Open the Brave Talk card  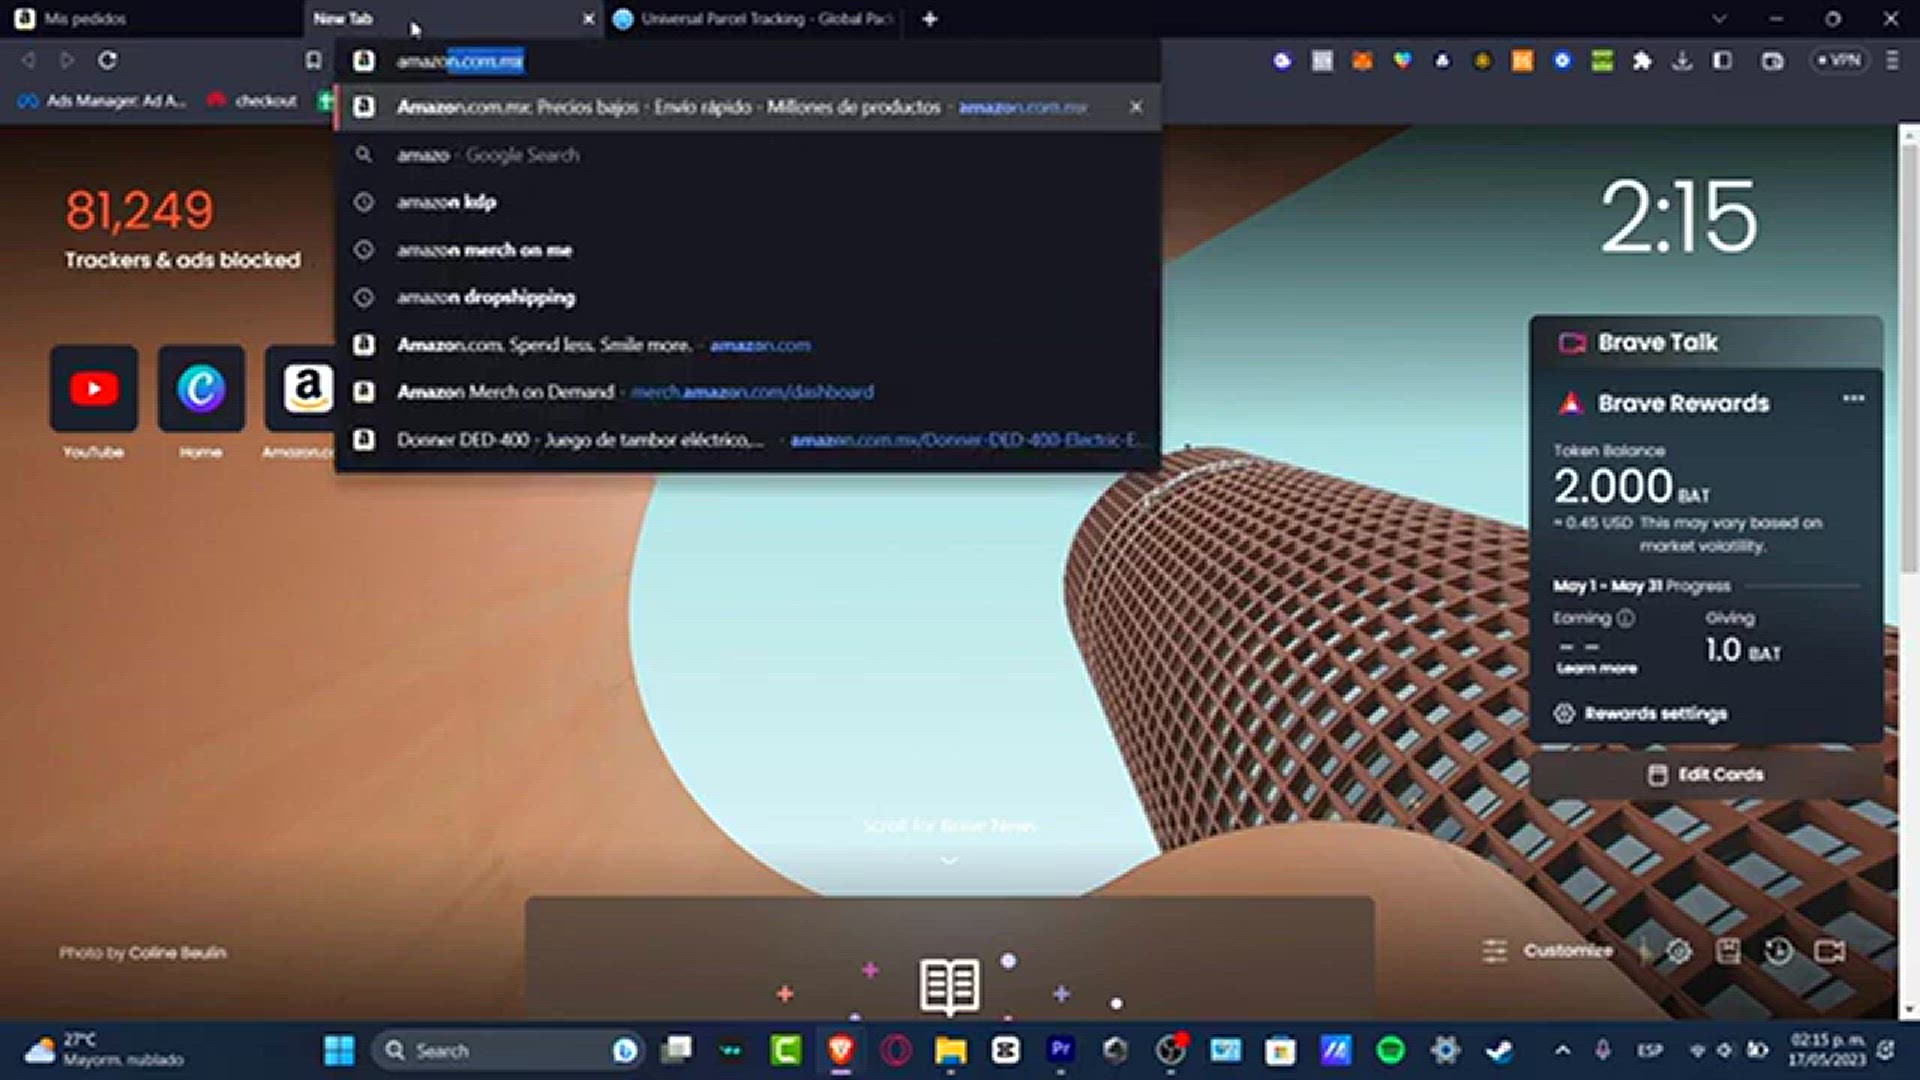1706,342
